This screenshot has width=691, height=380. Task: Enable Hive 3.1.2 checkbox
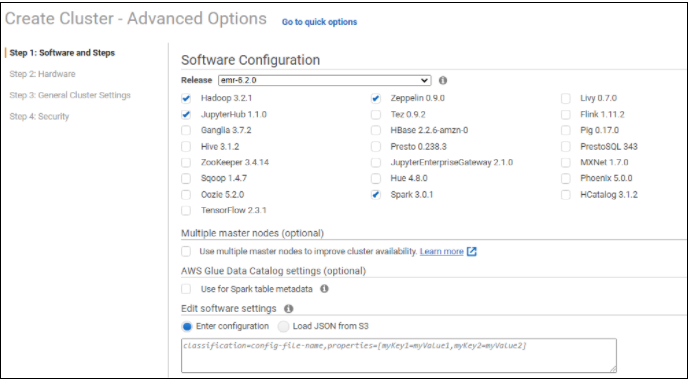(186, 146)
